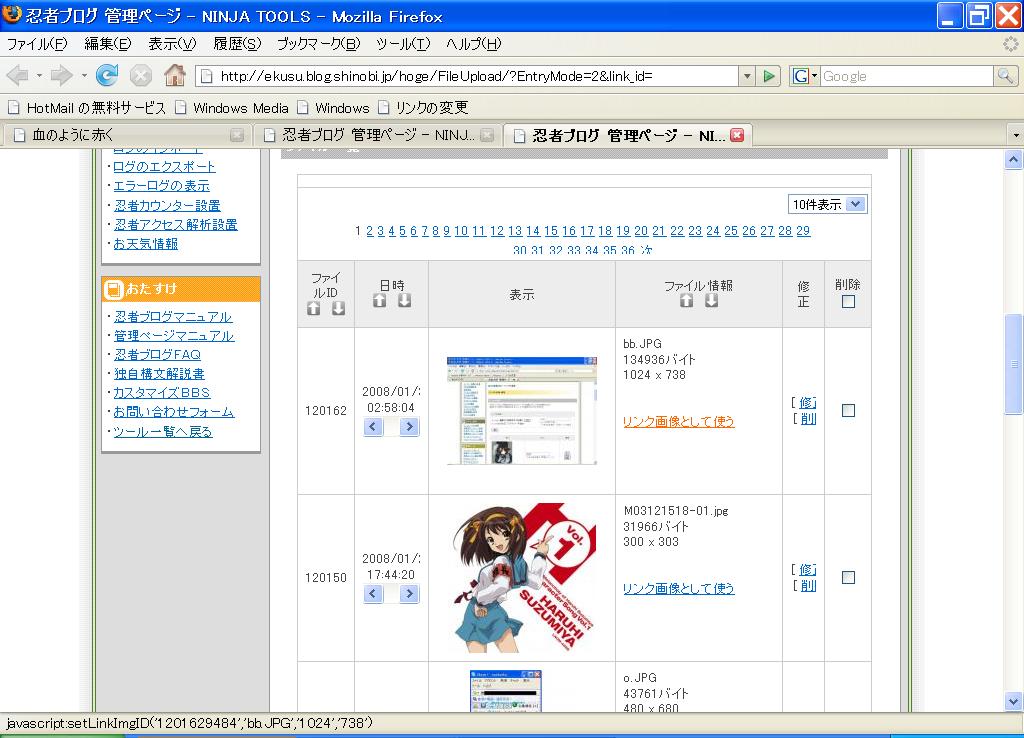Switch to the 血のように赤く tab

(127, 135)
